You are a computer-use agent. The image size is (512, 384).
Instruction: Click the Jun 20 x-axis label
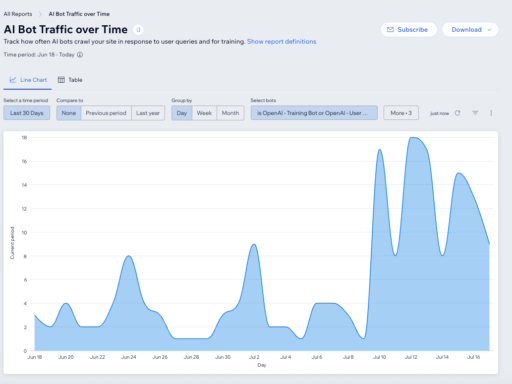coord(66,357)
